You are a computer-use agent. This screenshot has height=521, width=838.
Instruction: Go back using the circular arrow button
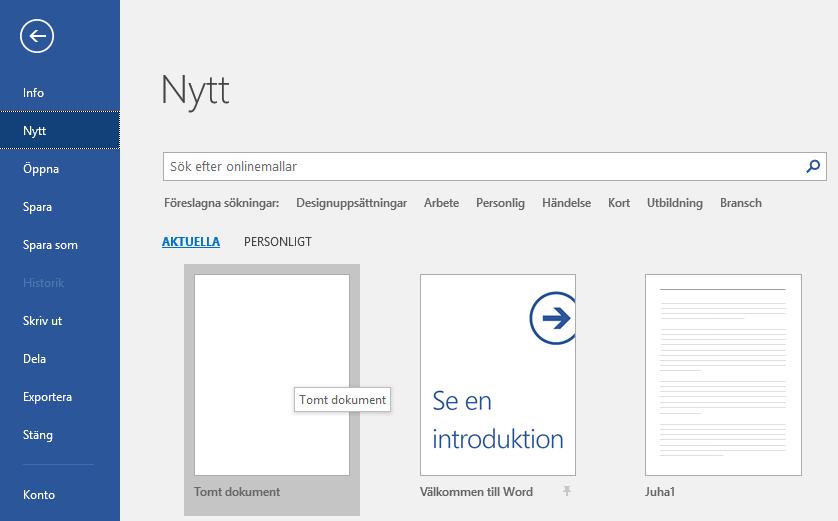[x=37, y=36]
